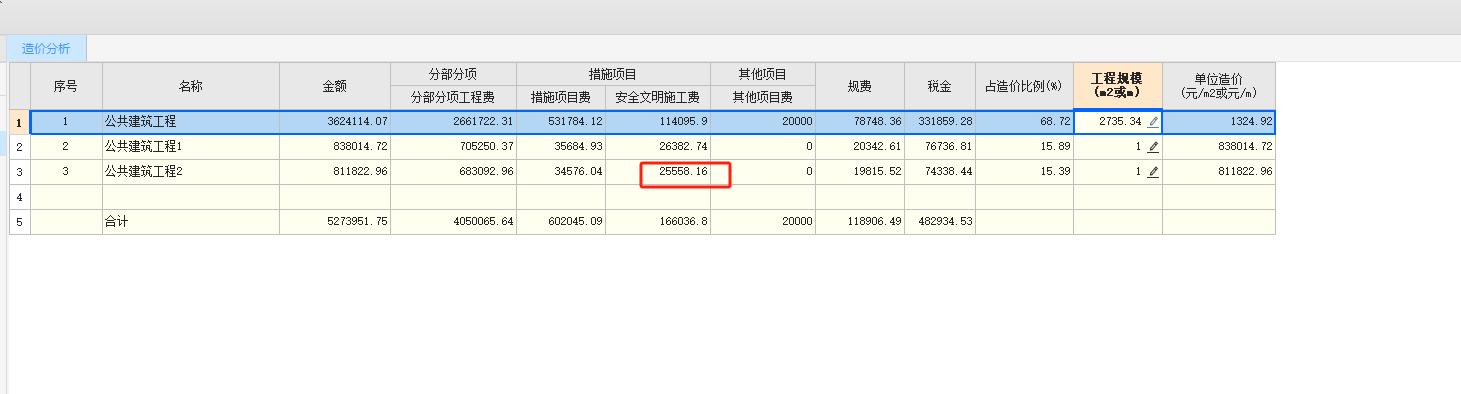1461x394 pixels.
Task: Click ratio cell 15.39
Action: [1024, 172]
